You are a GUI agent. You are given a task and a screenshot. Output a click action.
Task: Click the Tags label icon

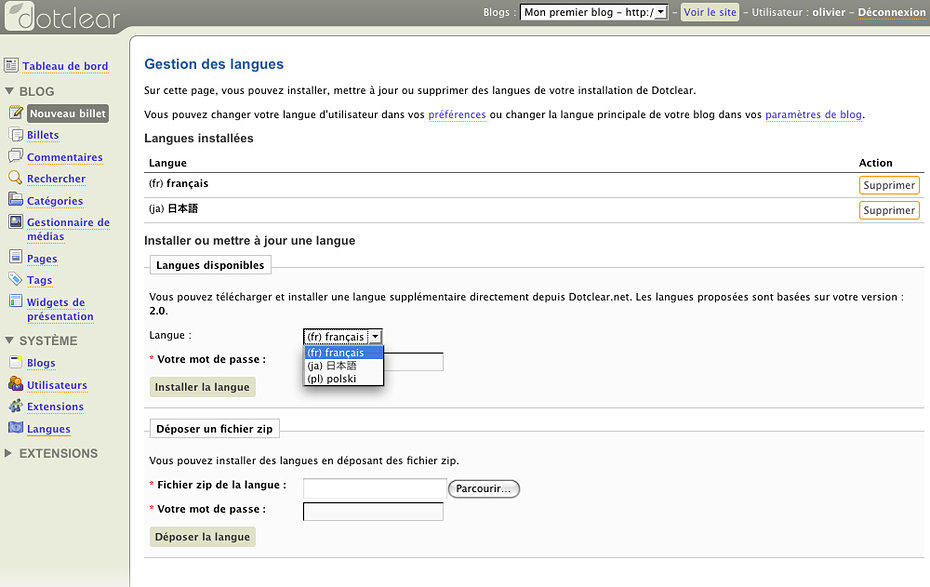(15, 280)
